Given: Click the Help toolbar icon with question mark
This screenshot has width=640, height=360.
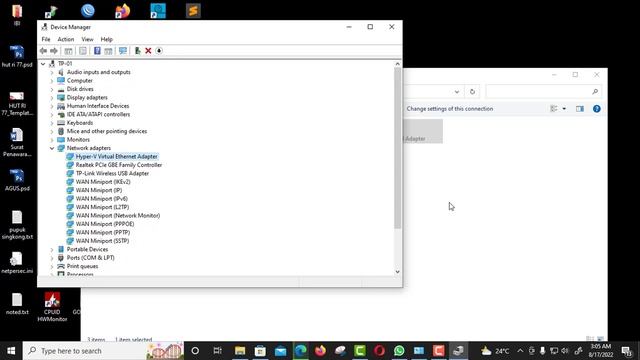Looking at the screenshot, I should (x=97, y=51).
